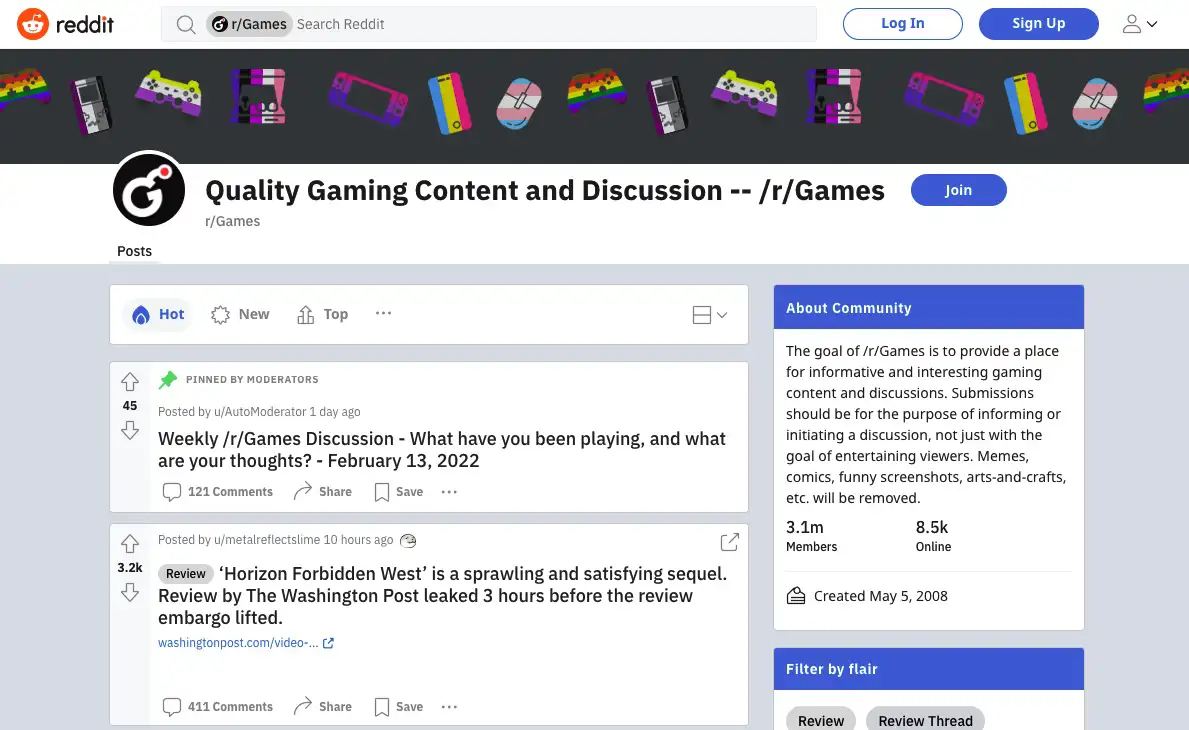This screenshot has width=1189, height=730.
Task: Open the Weekly /r/Games Discussion post title
Action: (442, 450)
